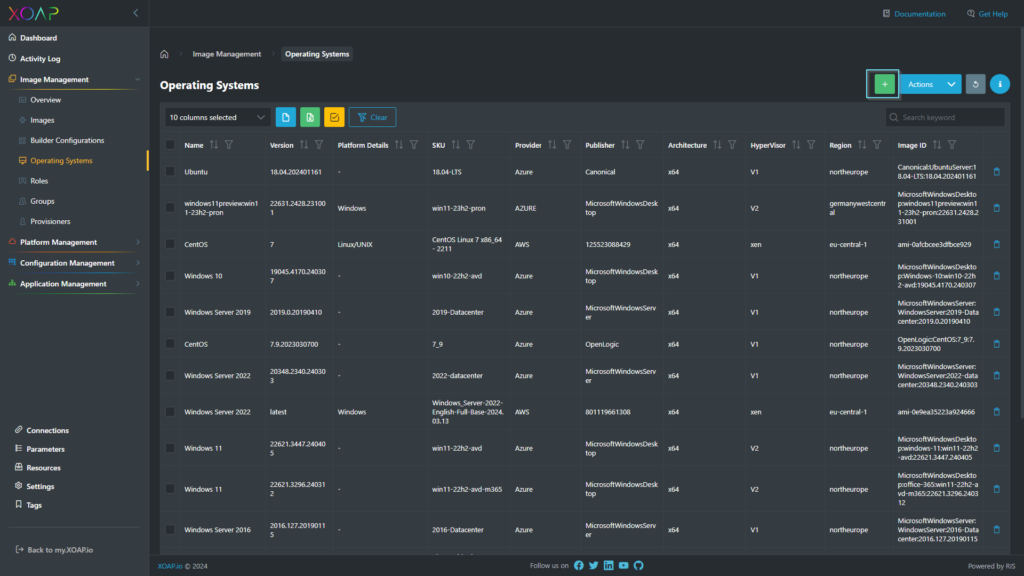Sort by the Architecture column

pyautogui.click(x=717, y=145)
